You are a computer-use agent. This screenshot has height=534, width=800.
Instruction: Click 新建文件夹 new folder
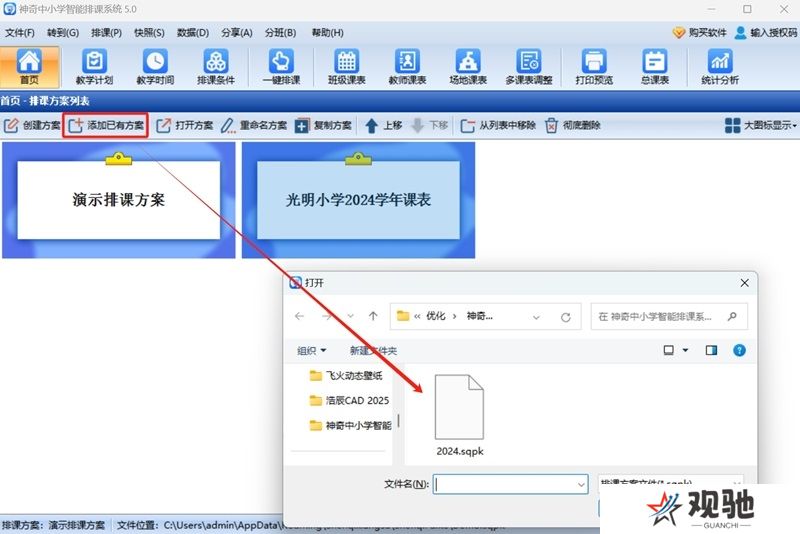pos(373,350)
